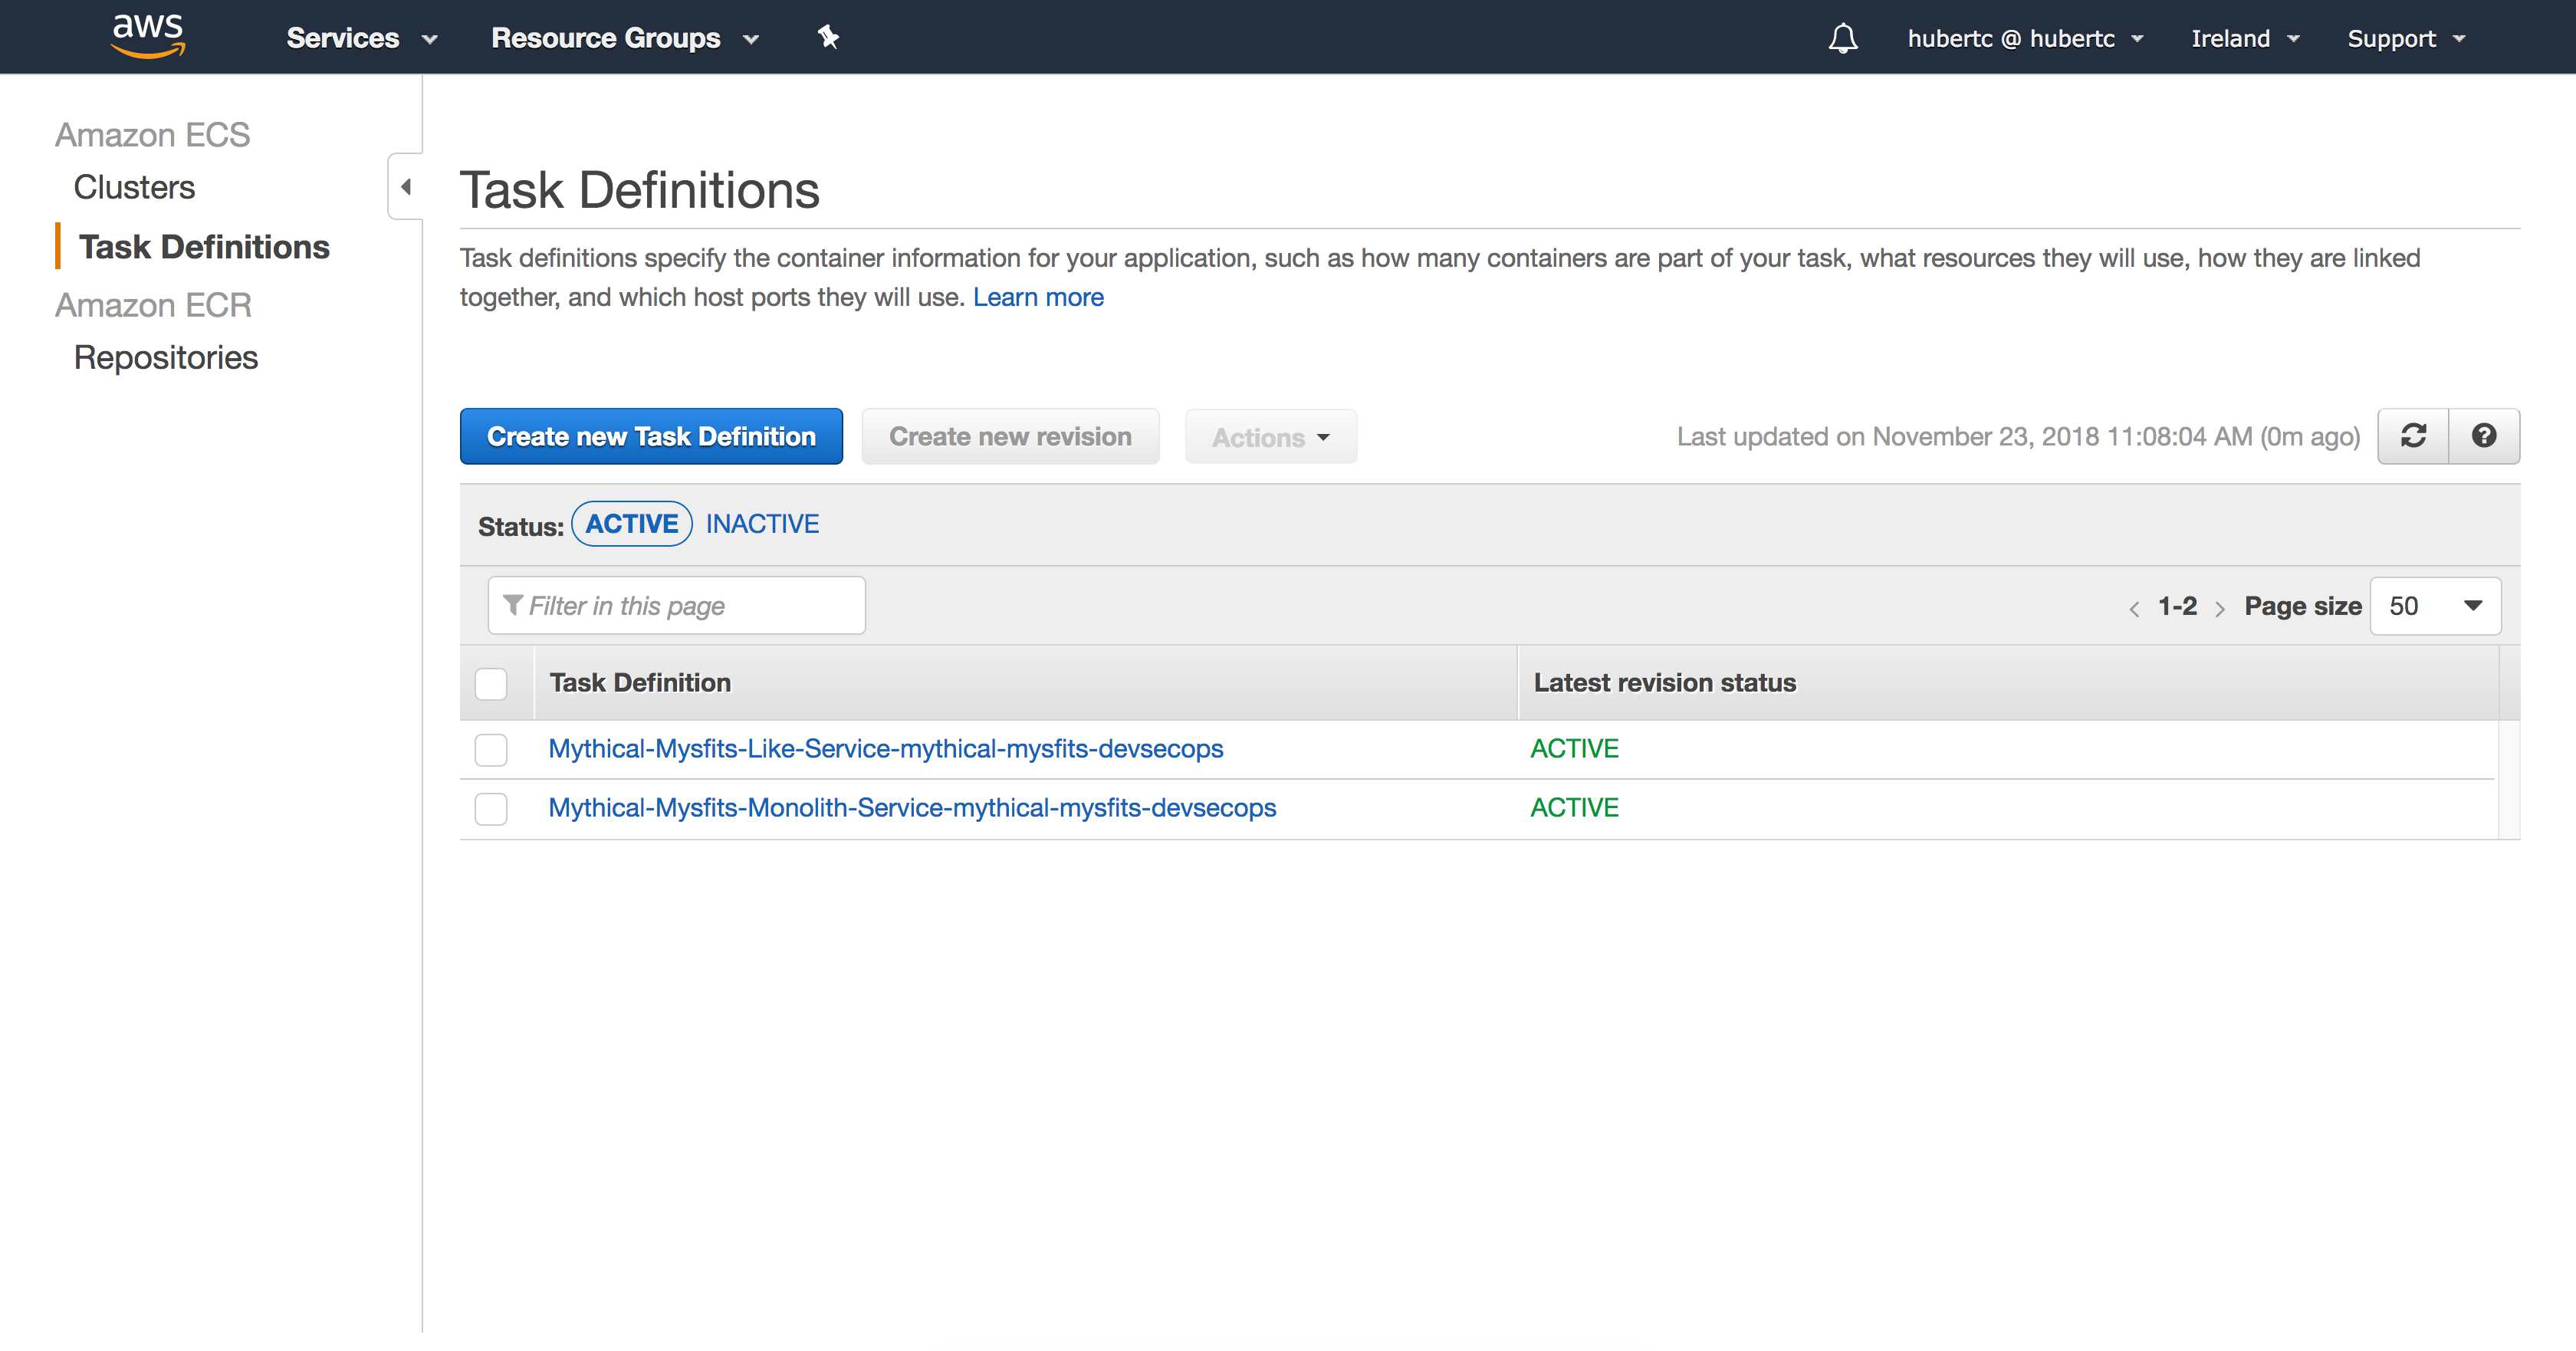Click the pin shortcut icon in header
The height and width of the screenshot is (1351, 2576).
point(828,38)
